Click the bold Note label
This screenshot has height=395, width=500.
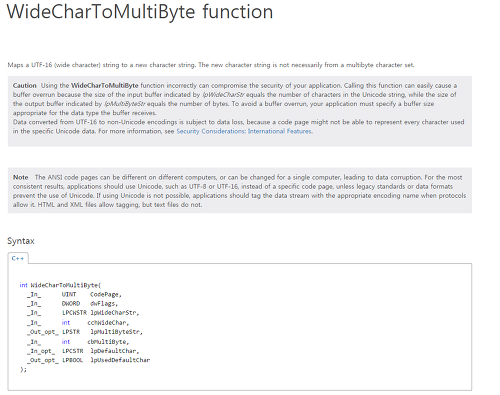pyautogui.click(x=20, y=177)
